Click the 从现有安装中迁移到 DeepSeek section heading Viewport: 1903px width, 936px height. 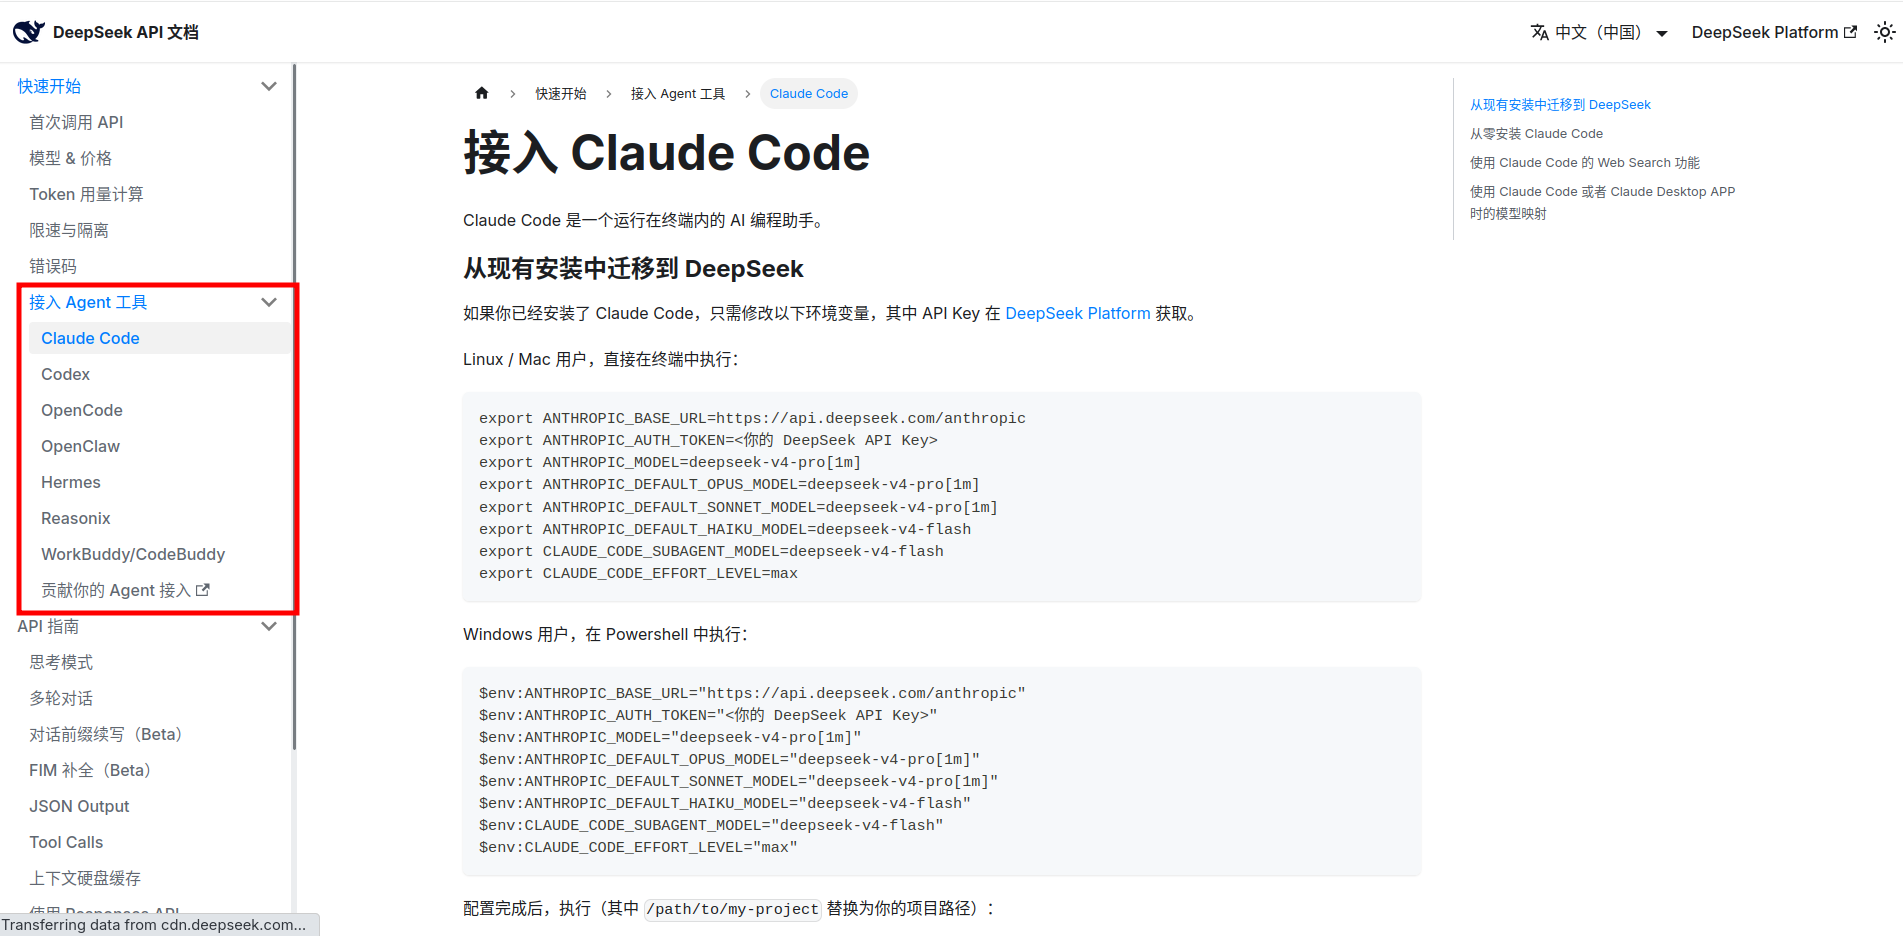(x=633, y=268)
